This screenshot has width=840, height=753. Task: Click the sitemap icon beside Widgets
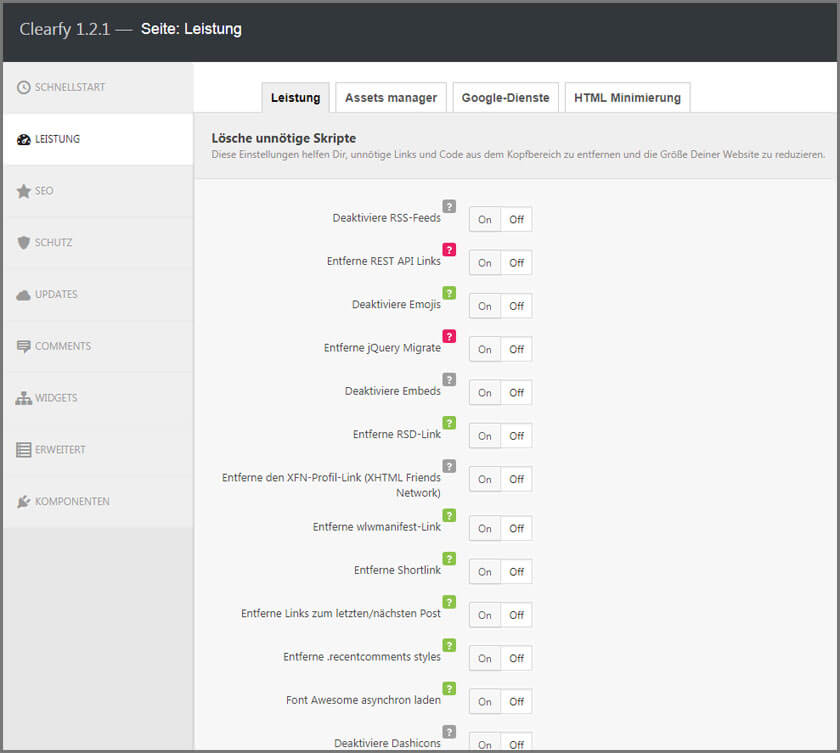point(24,398)
